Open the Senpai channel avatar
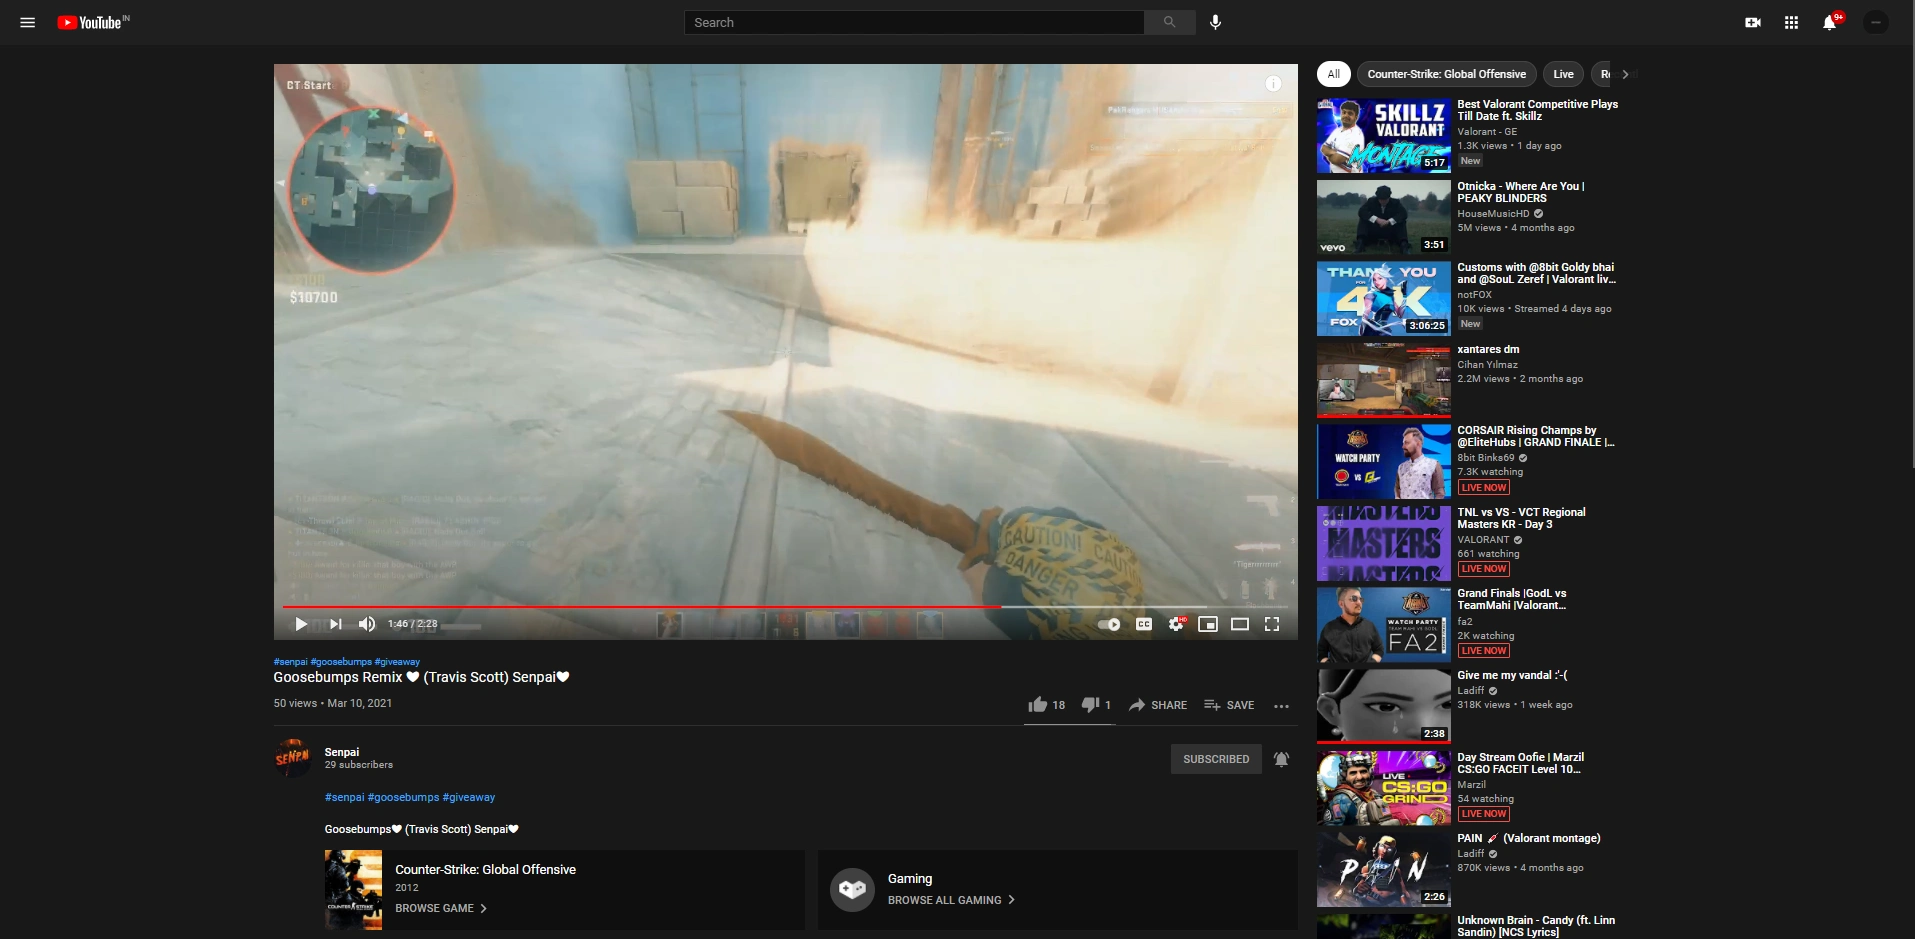1915x939 pixels. (292, 758)
